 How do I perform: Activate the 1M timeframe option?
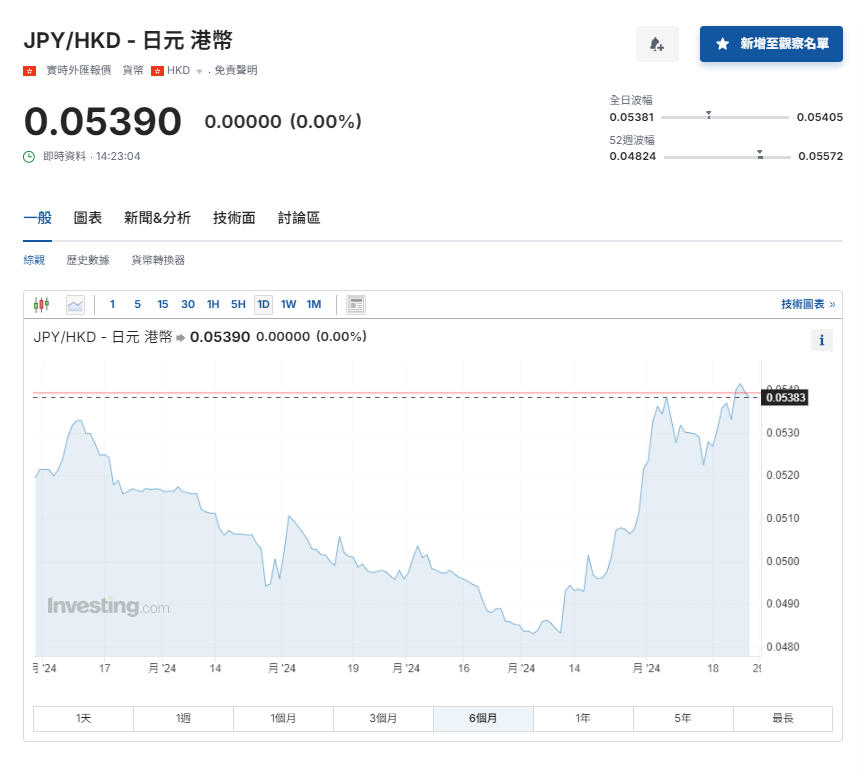click(x=313, y=304)
